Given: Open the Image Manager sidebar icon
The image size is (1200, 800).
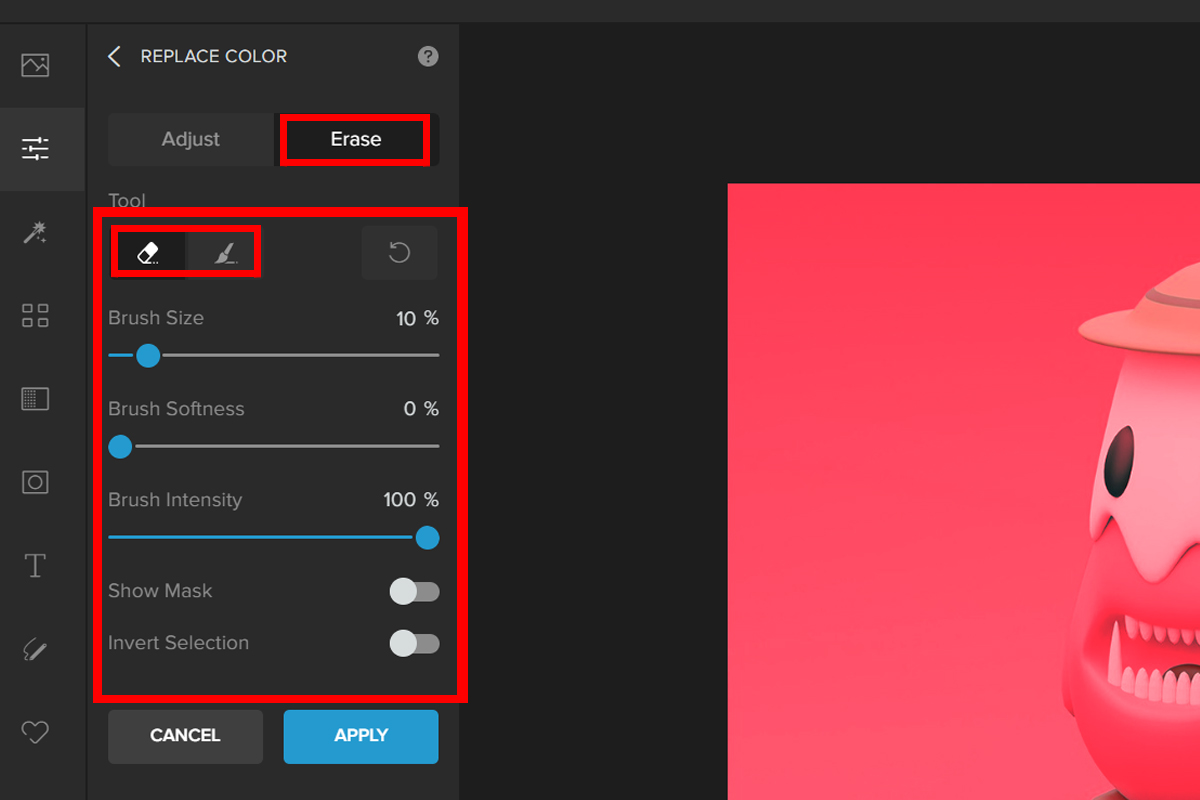Looking at the screenshot, I should click(35, 65).
